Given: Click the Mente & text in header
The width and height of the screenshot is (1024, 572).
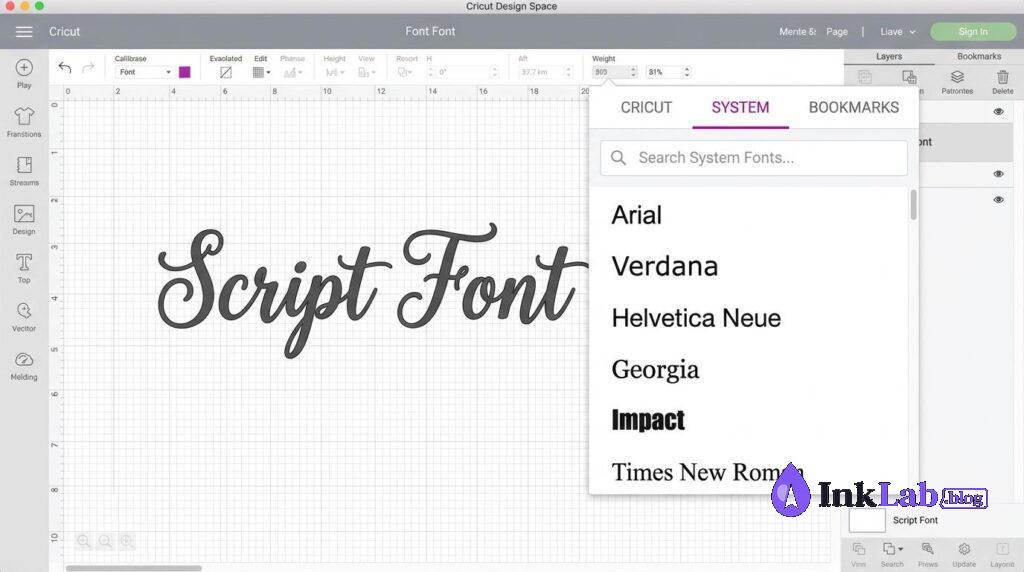Looking at the screenshot, I should [x=797, y=31].
